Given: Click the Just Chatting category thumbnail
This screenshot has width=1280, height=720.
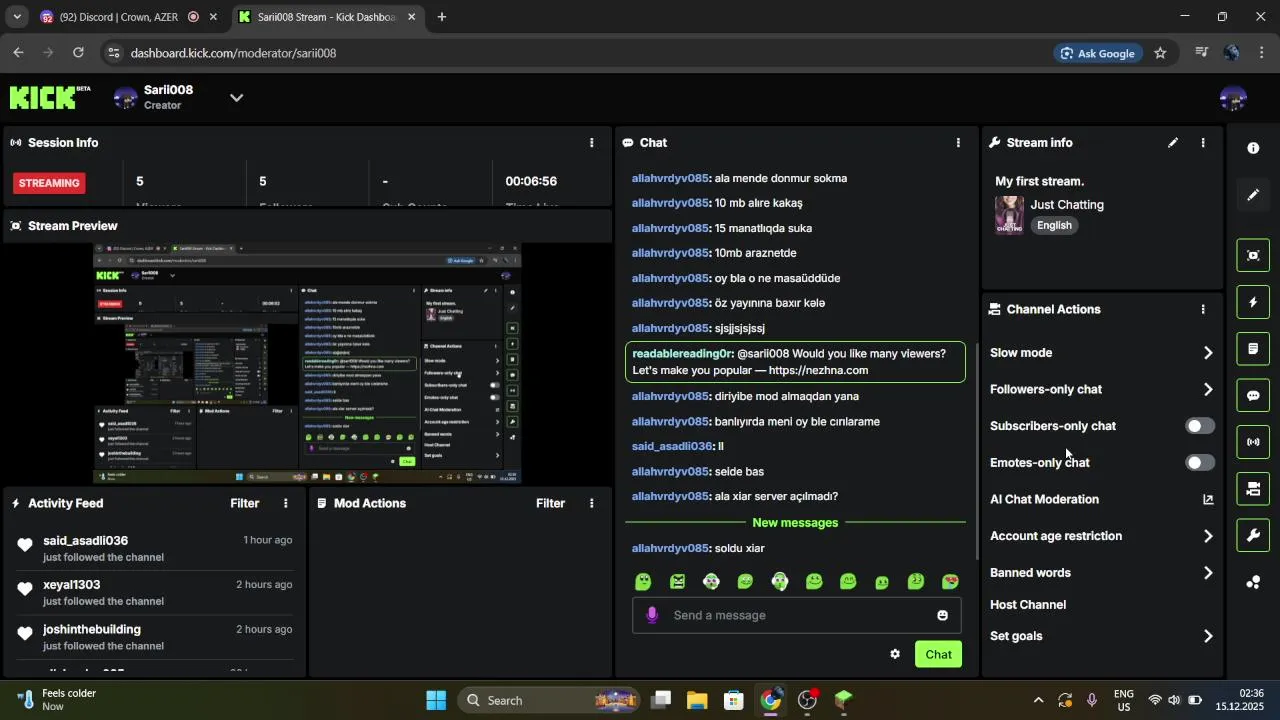Looking at the screenshot, I should pyautogui.click(x=1009, y=215).
